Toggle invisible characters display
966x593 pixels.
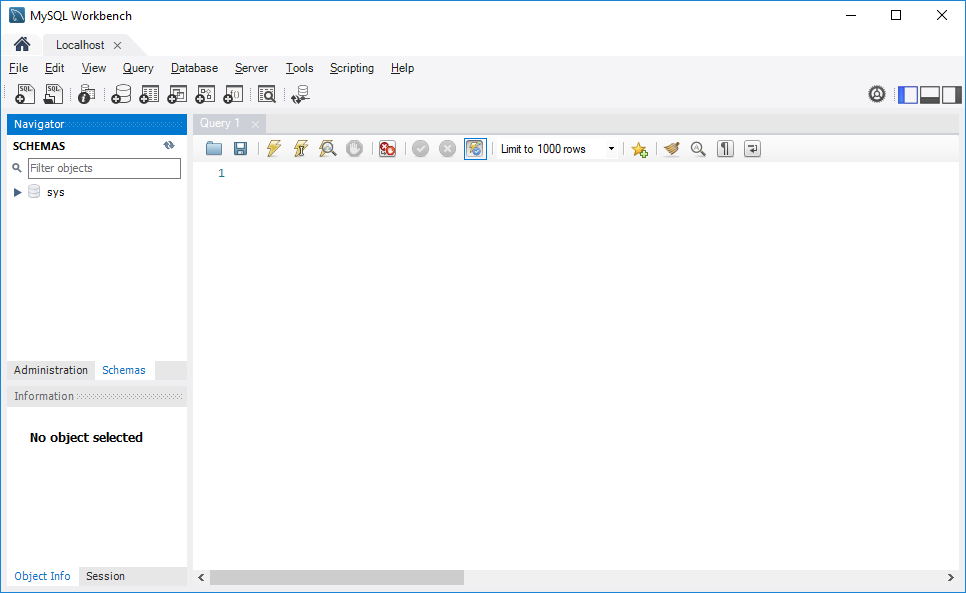[725, 148]
